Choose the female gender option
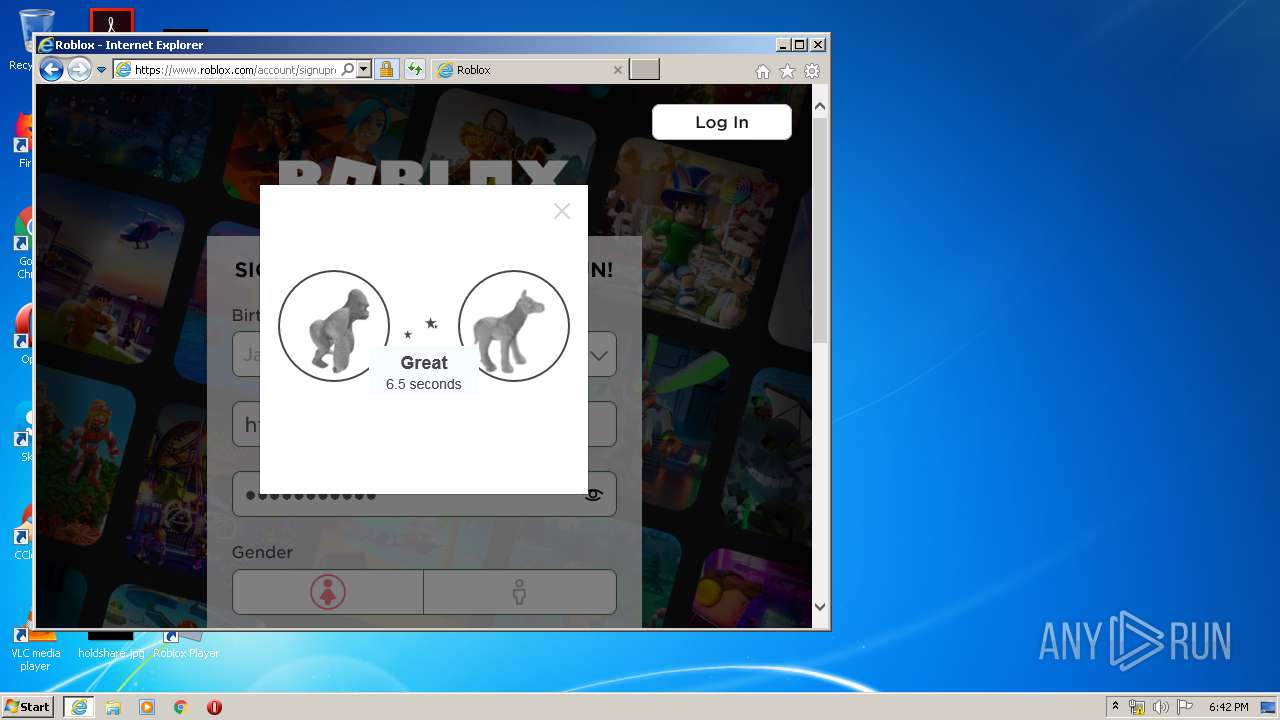1280x720 pixels. [x=327, y=592]
